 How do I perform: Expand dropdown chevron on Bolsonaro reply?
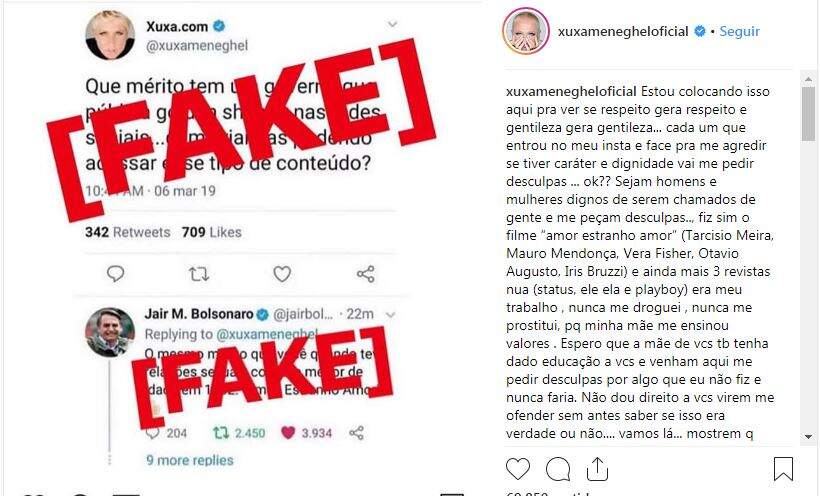coord(390,315)
